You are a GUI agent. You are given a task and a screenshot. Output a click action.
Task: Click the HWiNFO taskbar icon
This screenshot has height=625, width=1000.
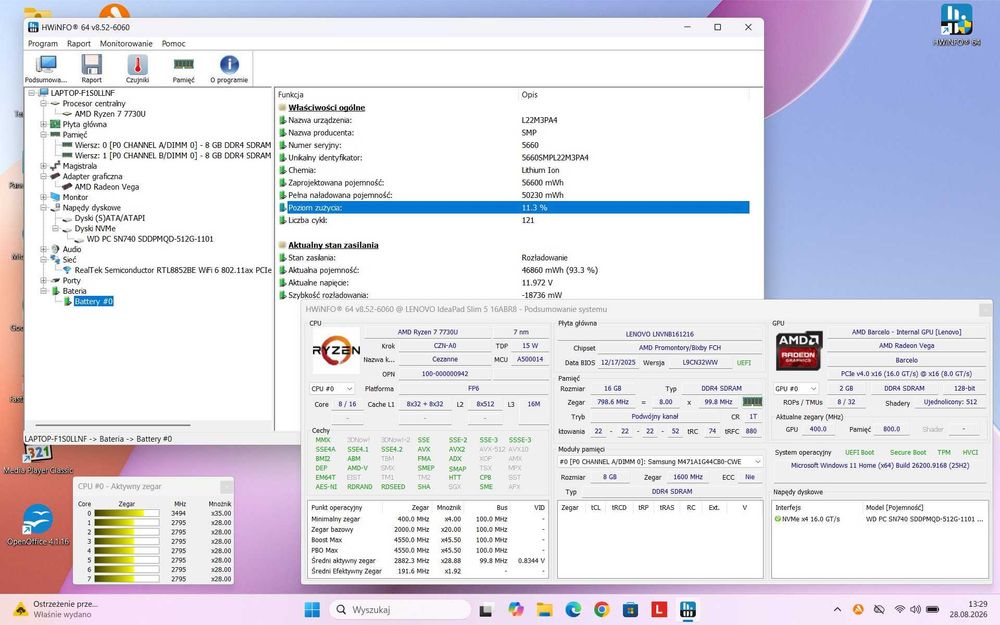tap(688, 610)
